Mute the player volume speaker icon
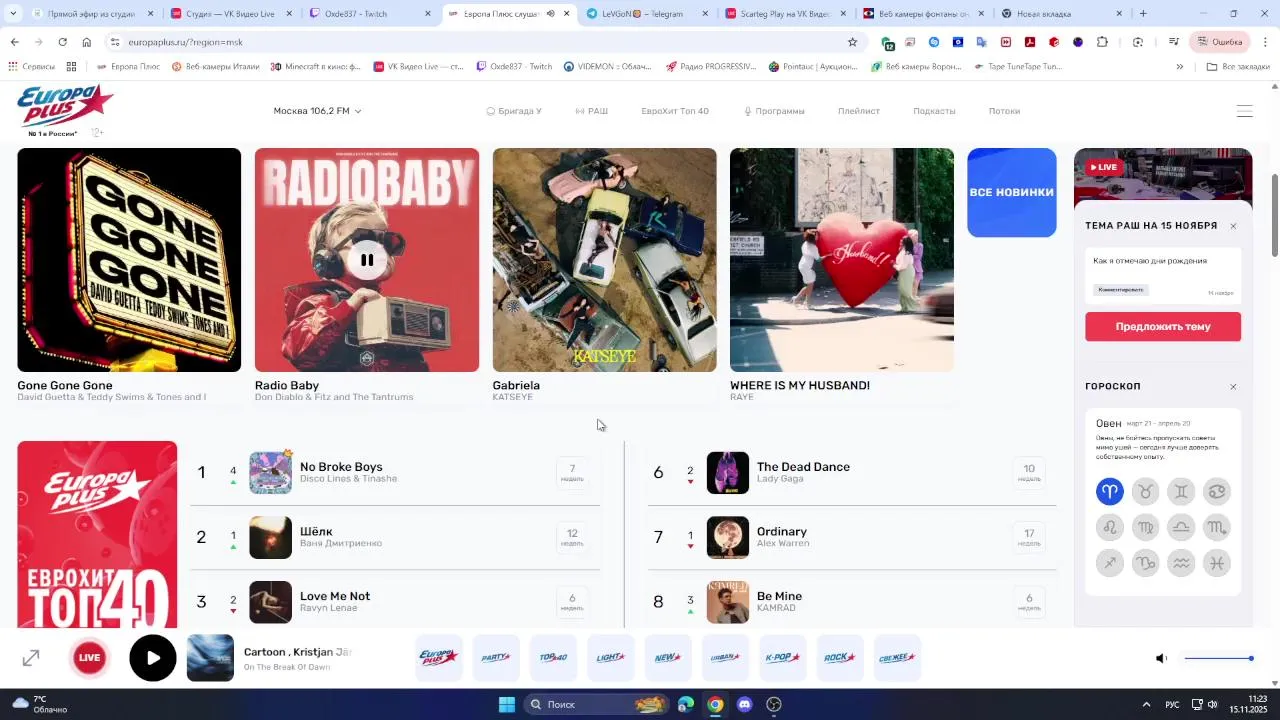1280x720 pixels. [x=1161, y=658]
